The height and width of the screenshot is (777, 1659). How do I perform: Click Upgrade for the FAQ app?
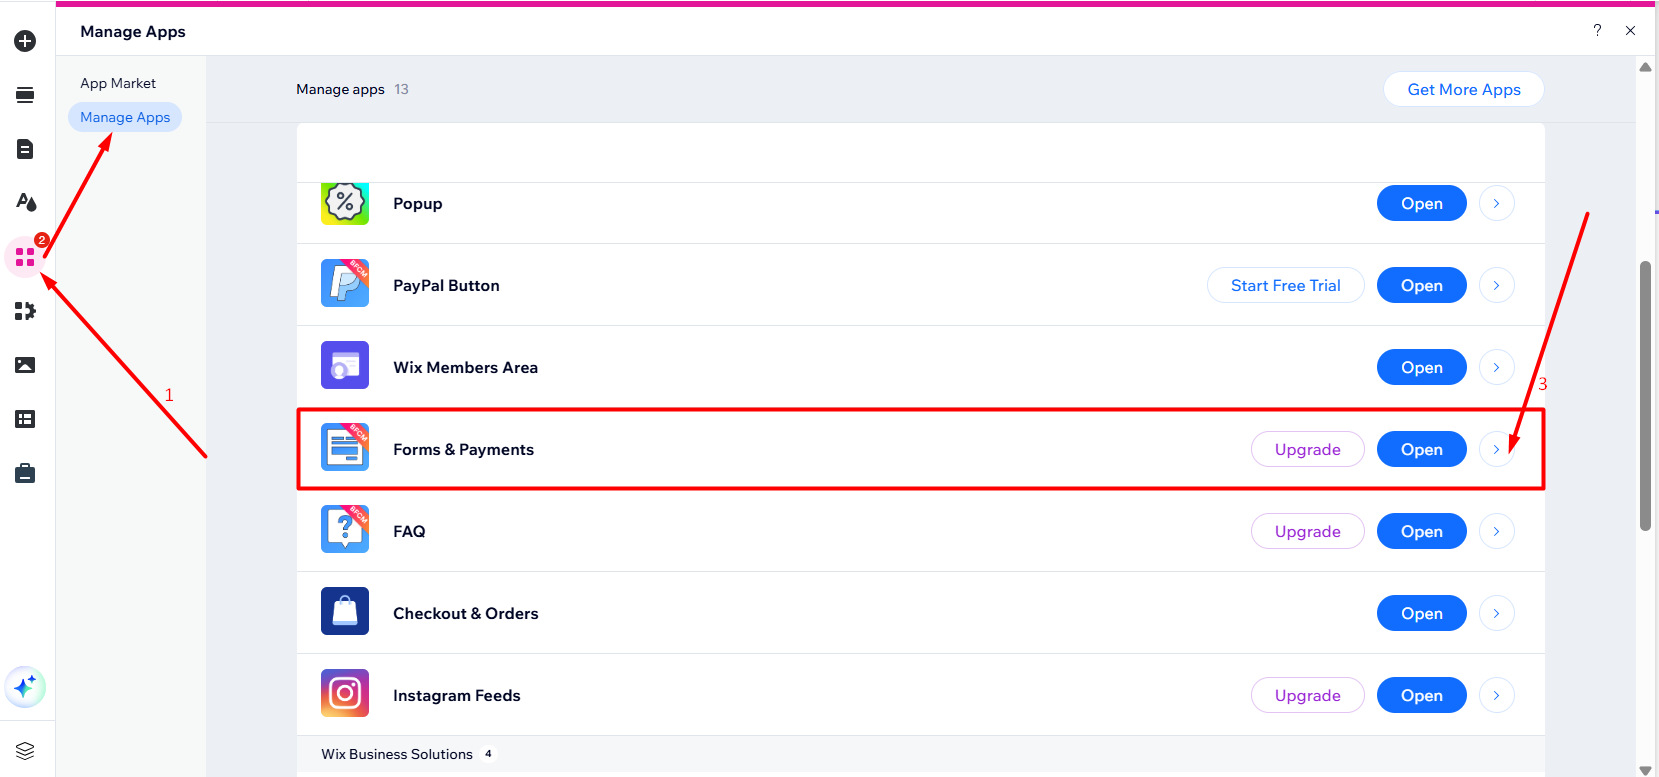point(1307,531)
